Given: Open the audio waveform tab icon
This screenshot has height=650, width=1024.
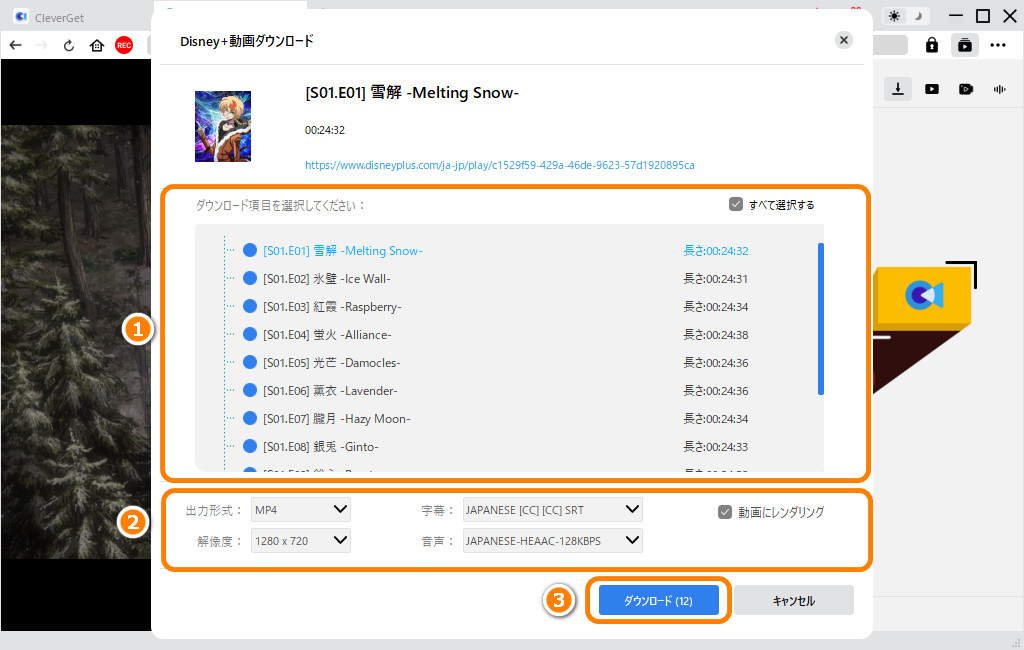Looking at the screenshot, I should (x=1000, y=89).
